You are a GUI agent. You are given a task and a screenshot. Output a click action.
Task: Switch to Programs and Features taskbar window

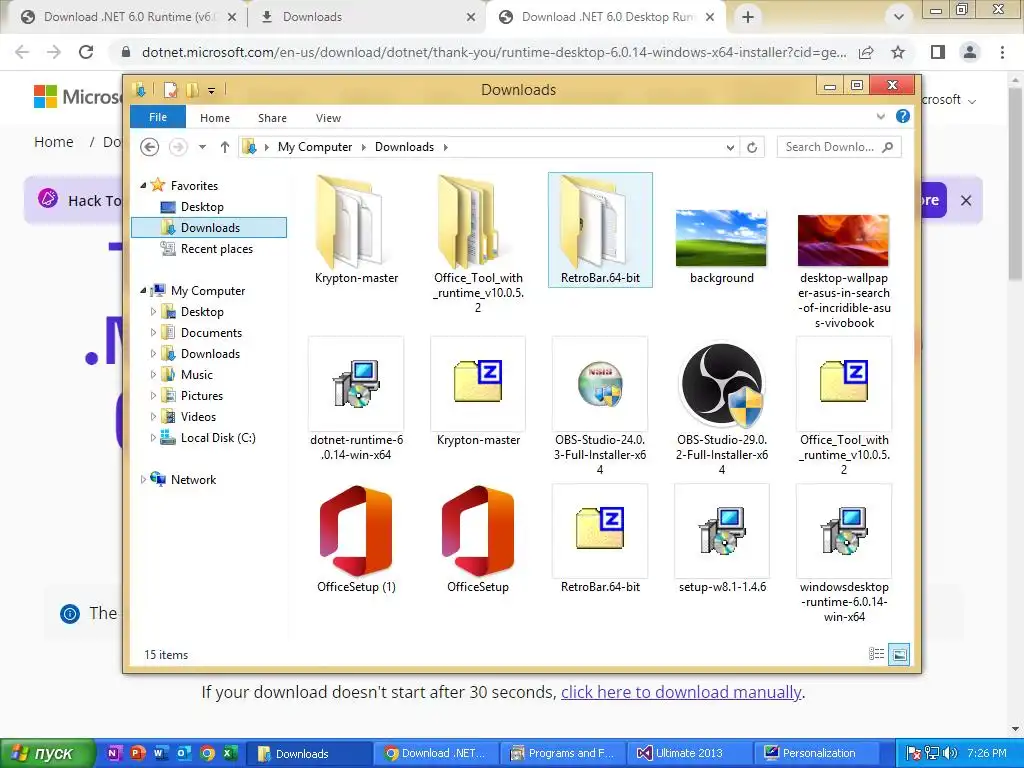tap(562, 754)
